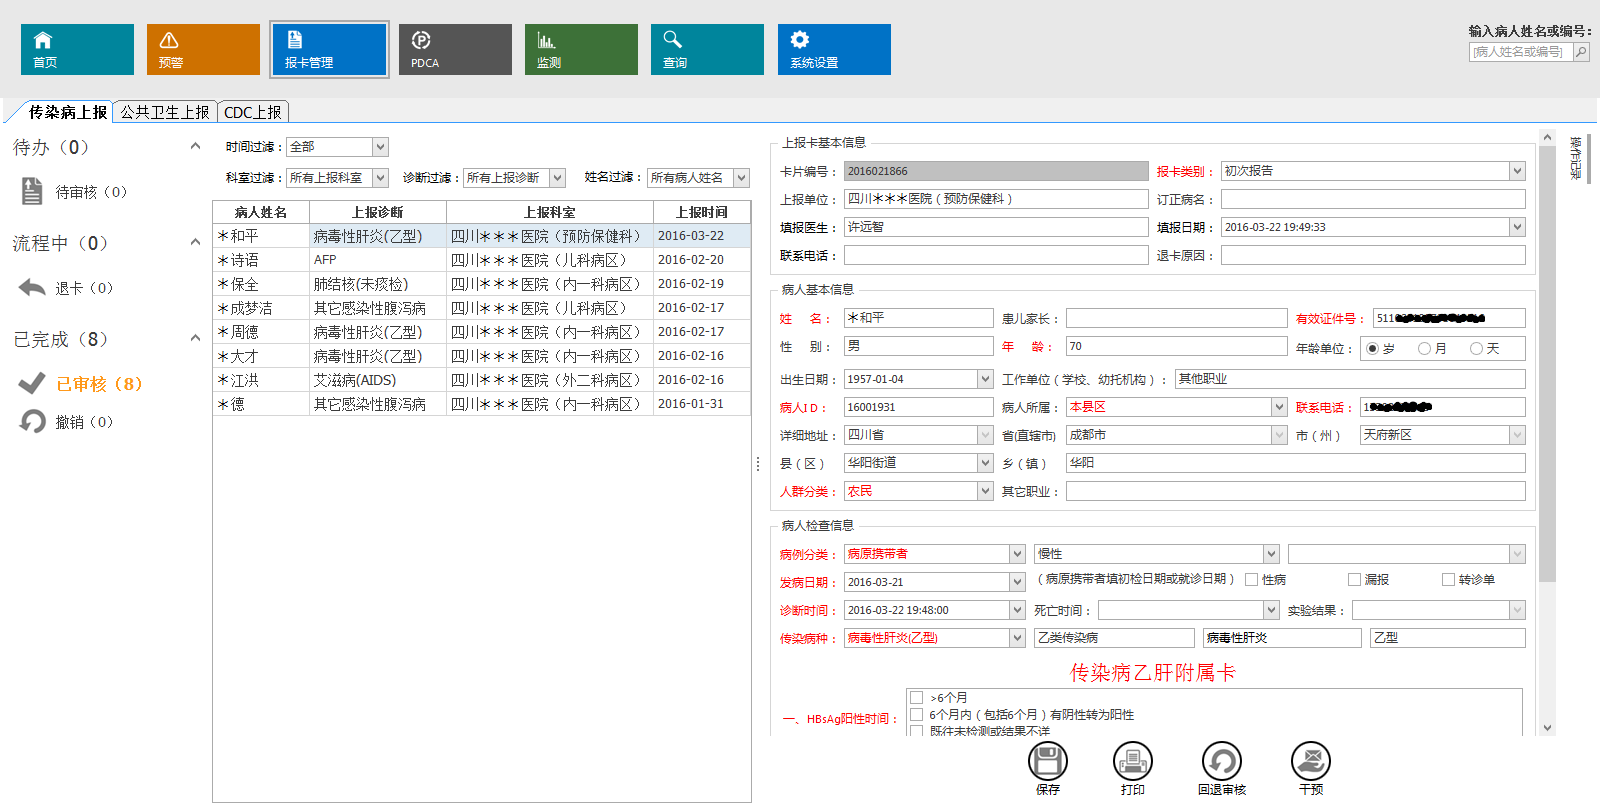Open the PDCA tile

pyautogui.click(x=455, y=49)
